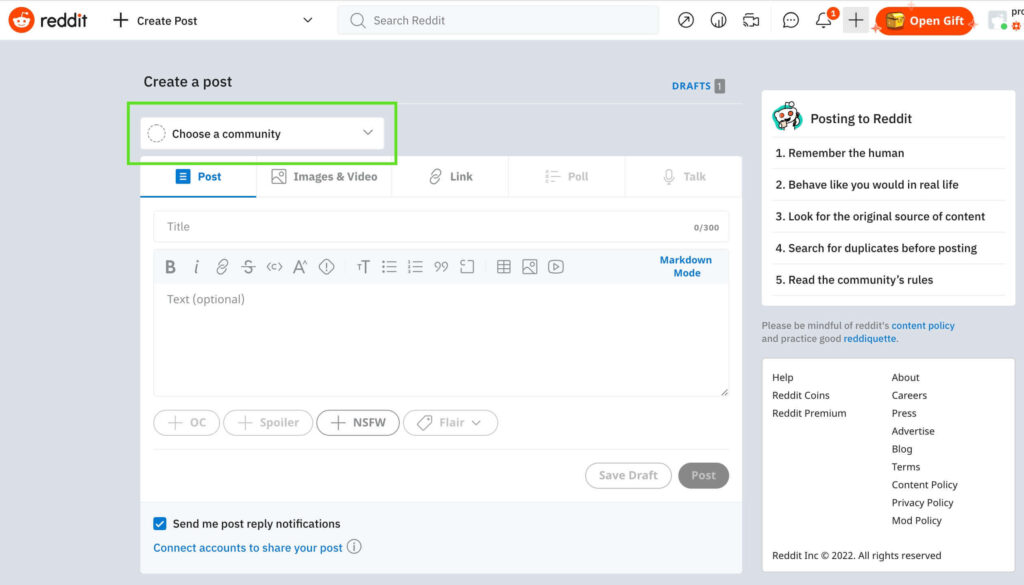The height and width of the screenshot is (585, 1024).
Task: Submit with the Post button
Action: tap(703, 475)
